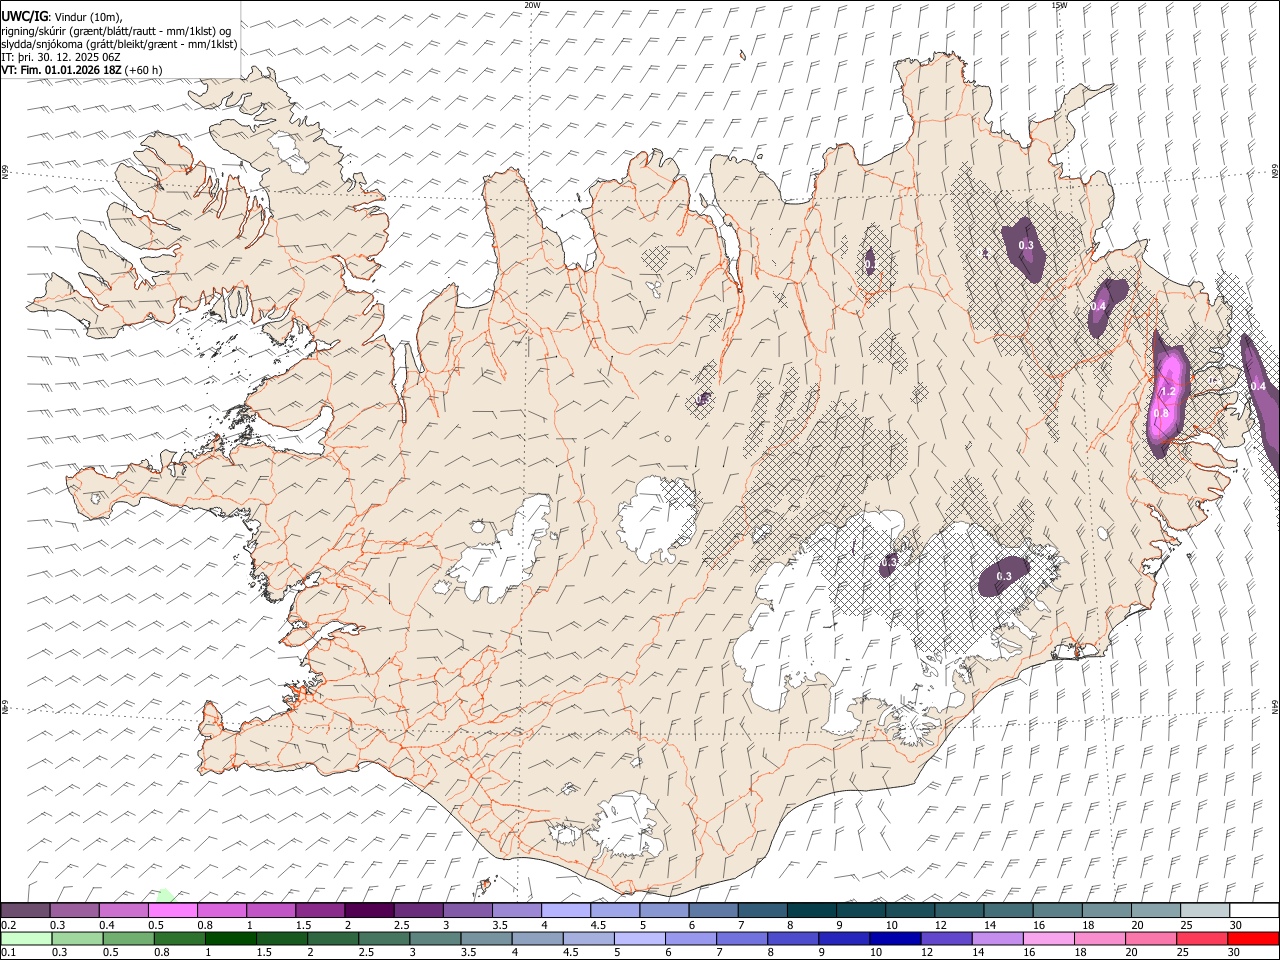The height and width of the screenshot is (960, 1280).
Task: Pick the 14 light violet rain legend swatch
Action: 998,938
